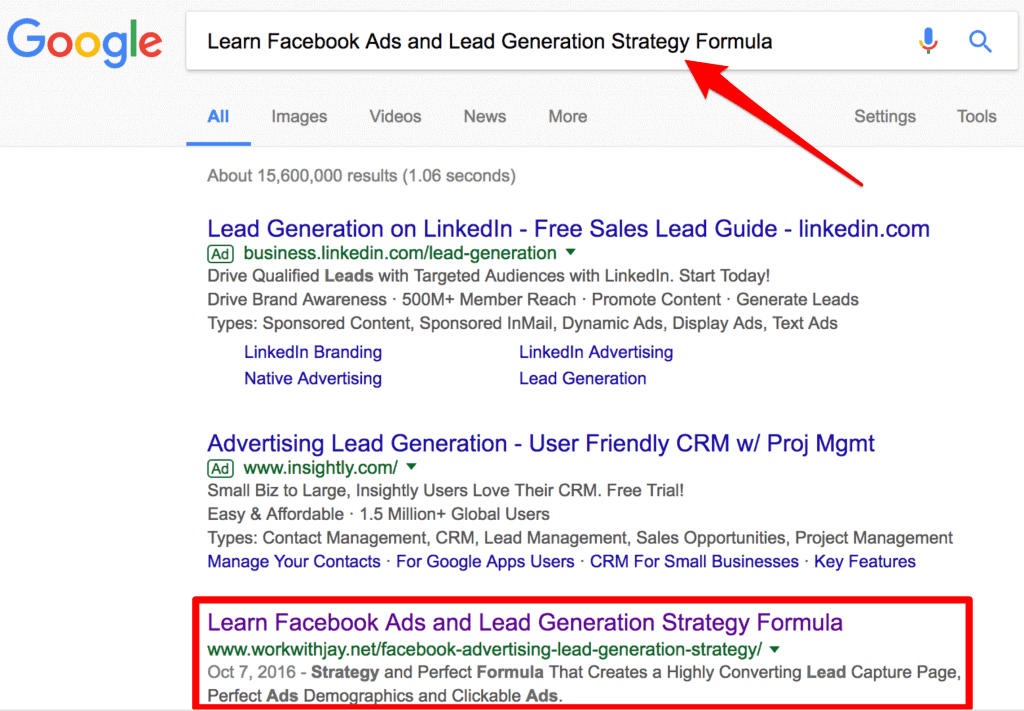Image resolution: width=1024 pixels, height=711 pixels.
Task: Start voice search with microphone icon
Action: point(928,41)
